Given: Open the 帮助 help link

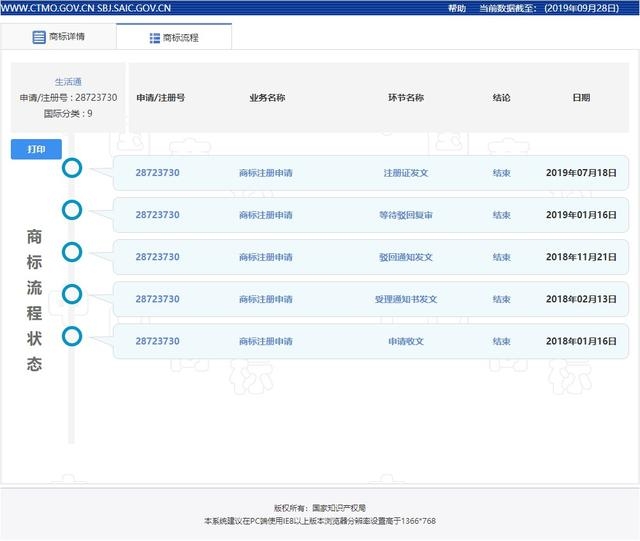Looking at the screenshot, I should [457, 8].
